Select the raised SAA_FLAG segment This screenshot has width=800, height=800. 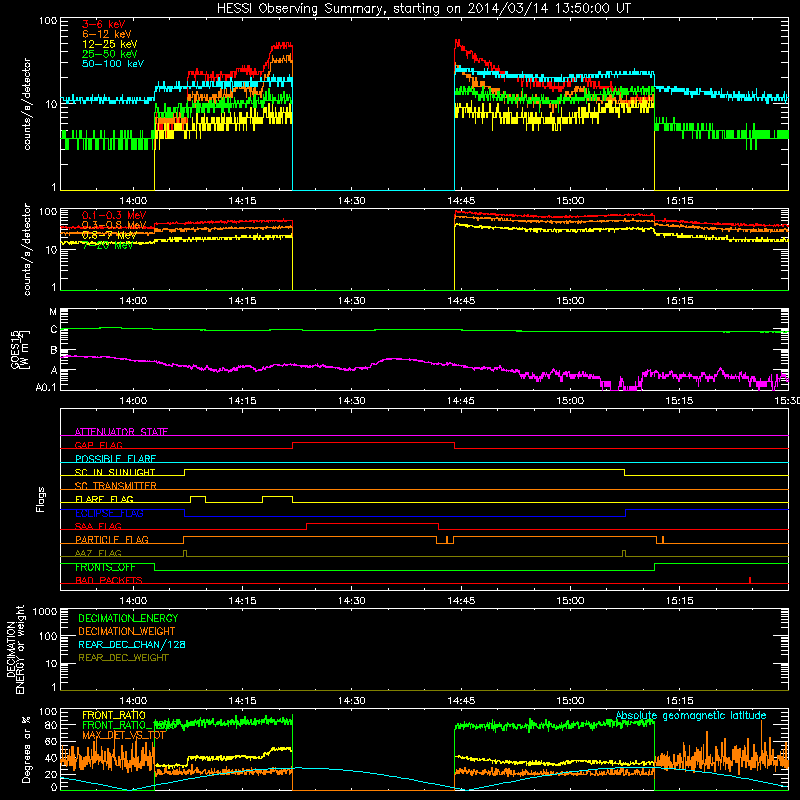(372, 523)
